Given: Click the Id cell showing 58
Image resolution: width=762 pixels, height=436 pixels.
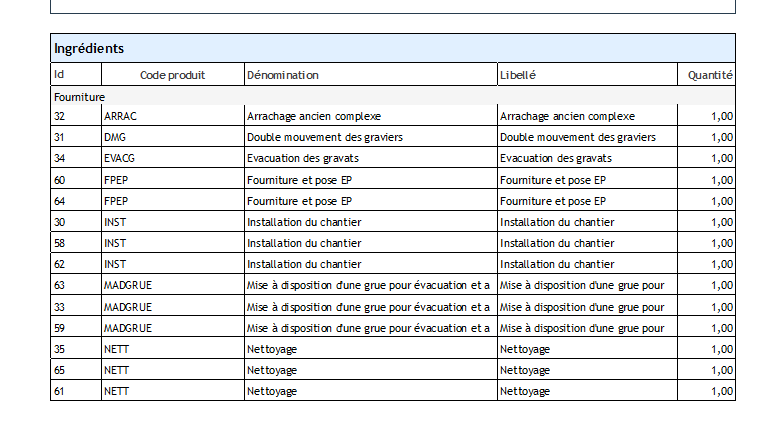Looking at the screenshot, I should click(x=60, y=243).
